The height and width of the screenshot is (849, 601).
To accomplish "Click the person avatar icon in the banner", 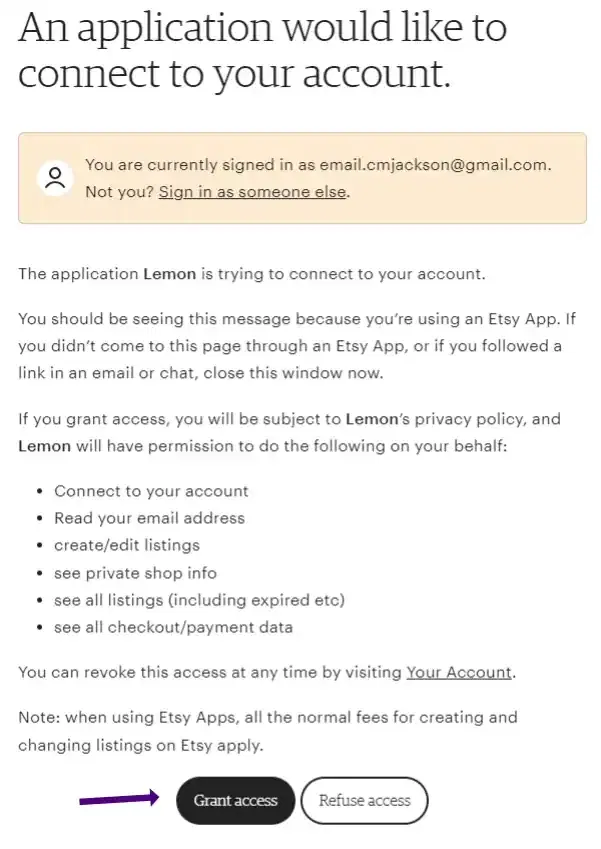I will pos(55,177).
